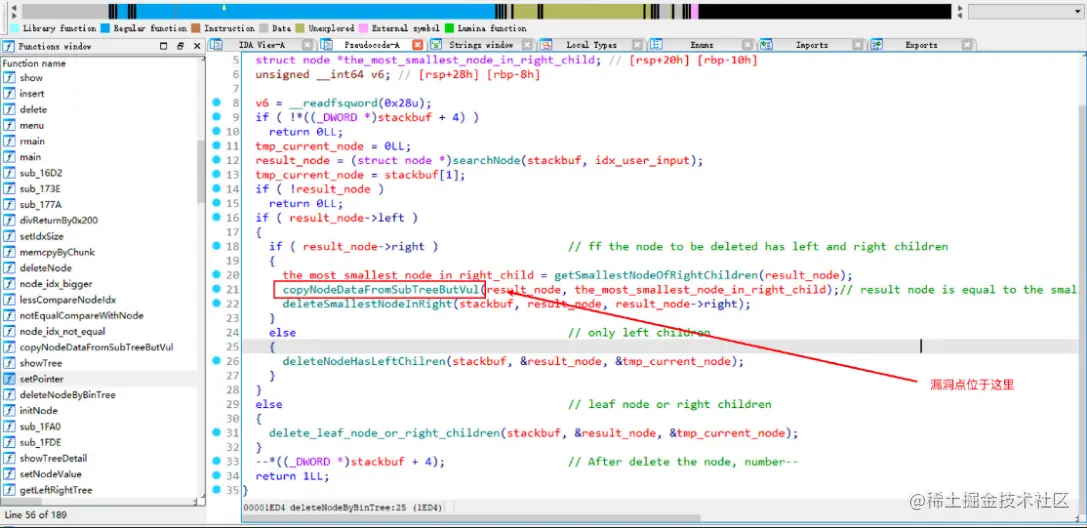Select deleteNodeByBinTree in function list

[67, 395]
